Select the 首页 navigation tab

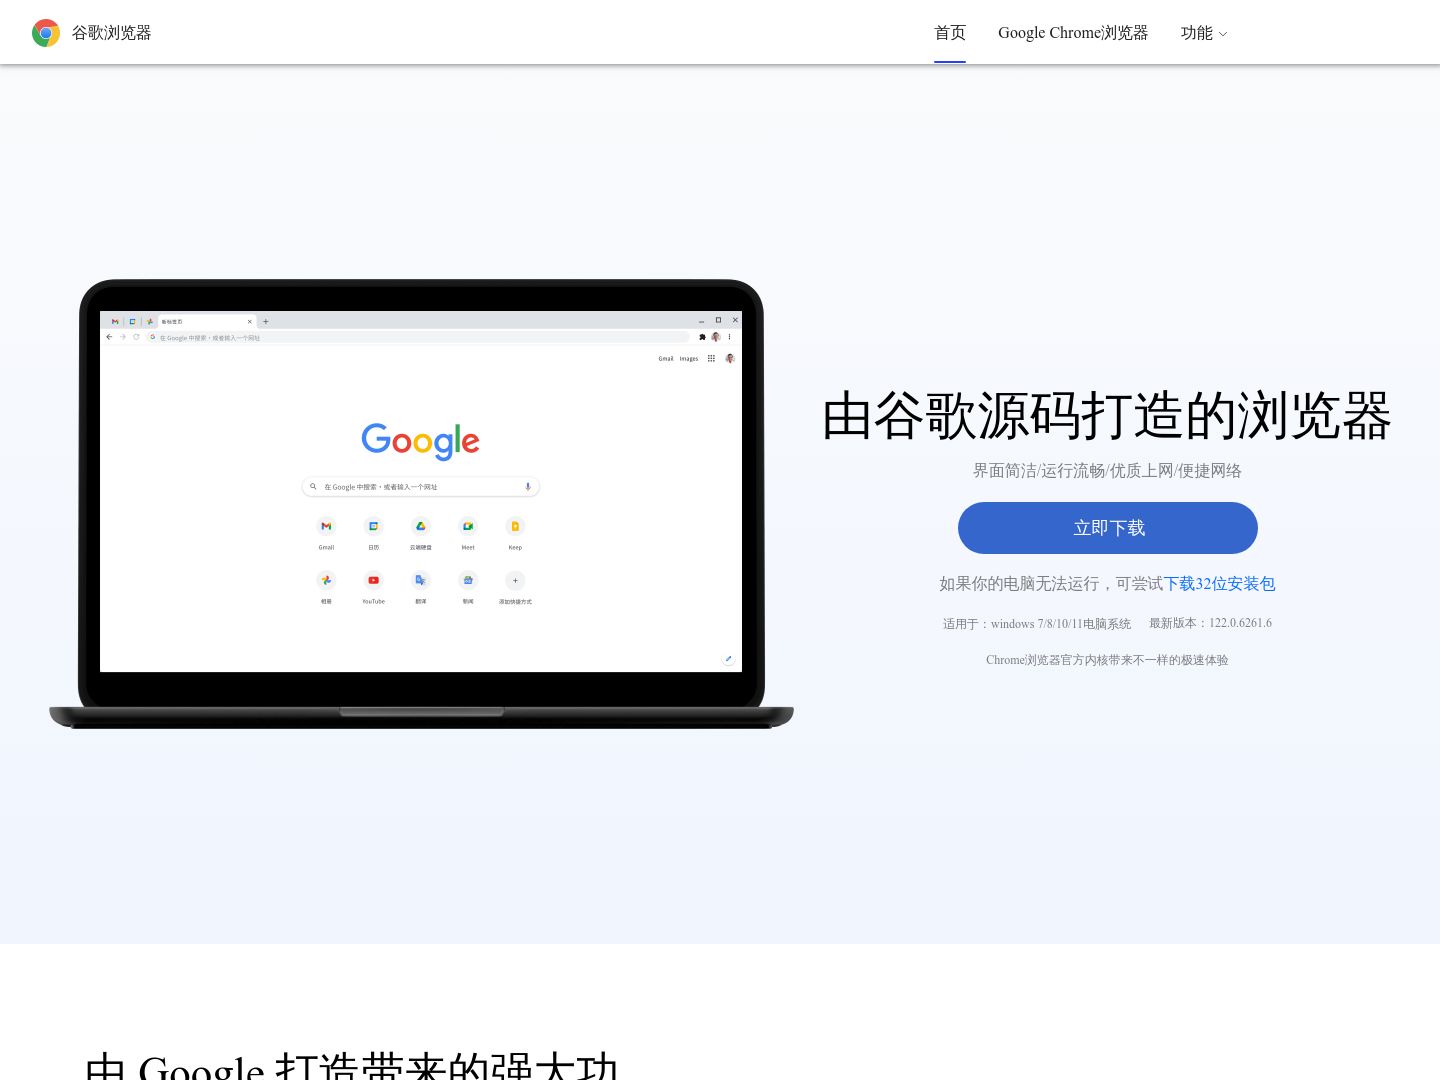tap(950, 33)
